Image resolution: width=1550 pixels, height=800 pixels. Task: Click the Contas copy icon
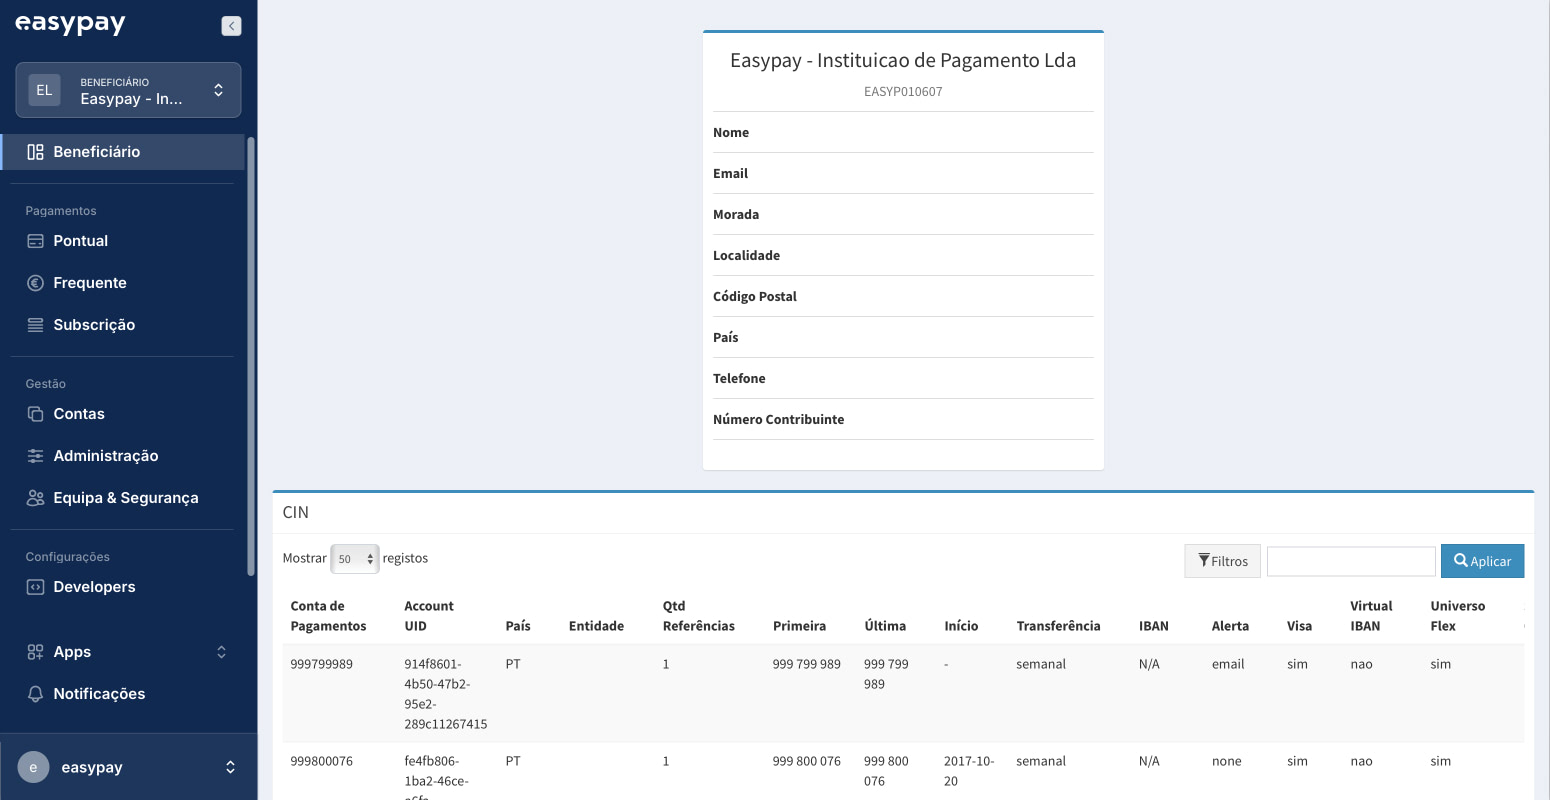pyautogui.click(x=35, y=414)
